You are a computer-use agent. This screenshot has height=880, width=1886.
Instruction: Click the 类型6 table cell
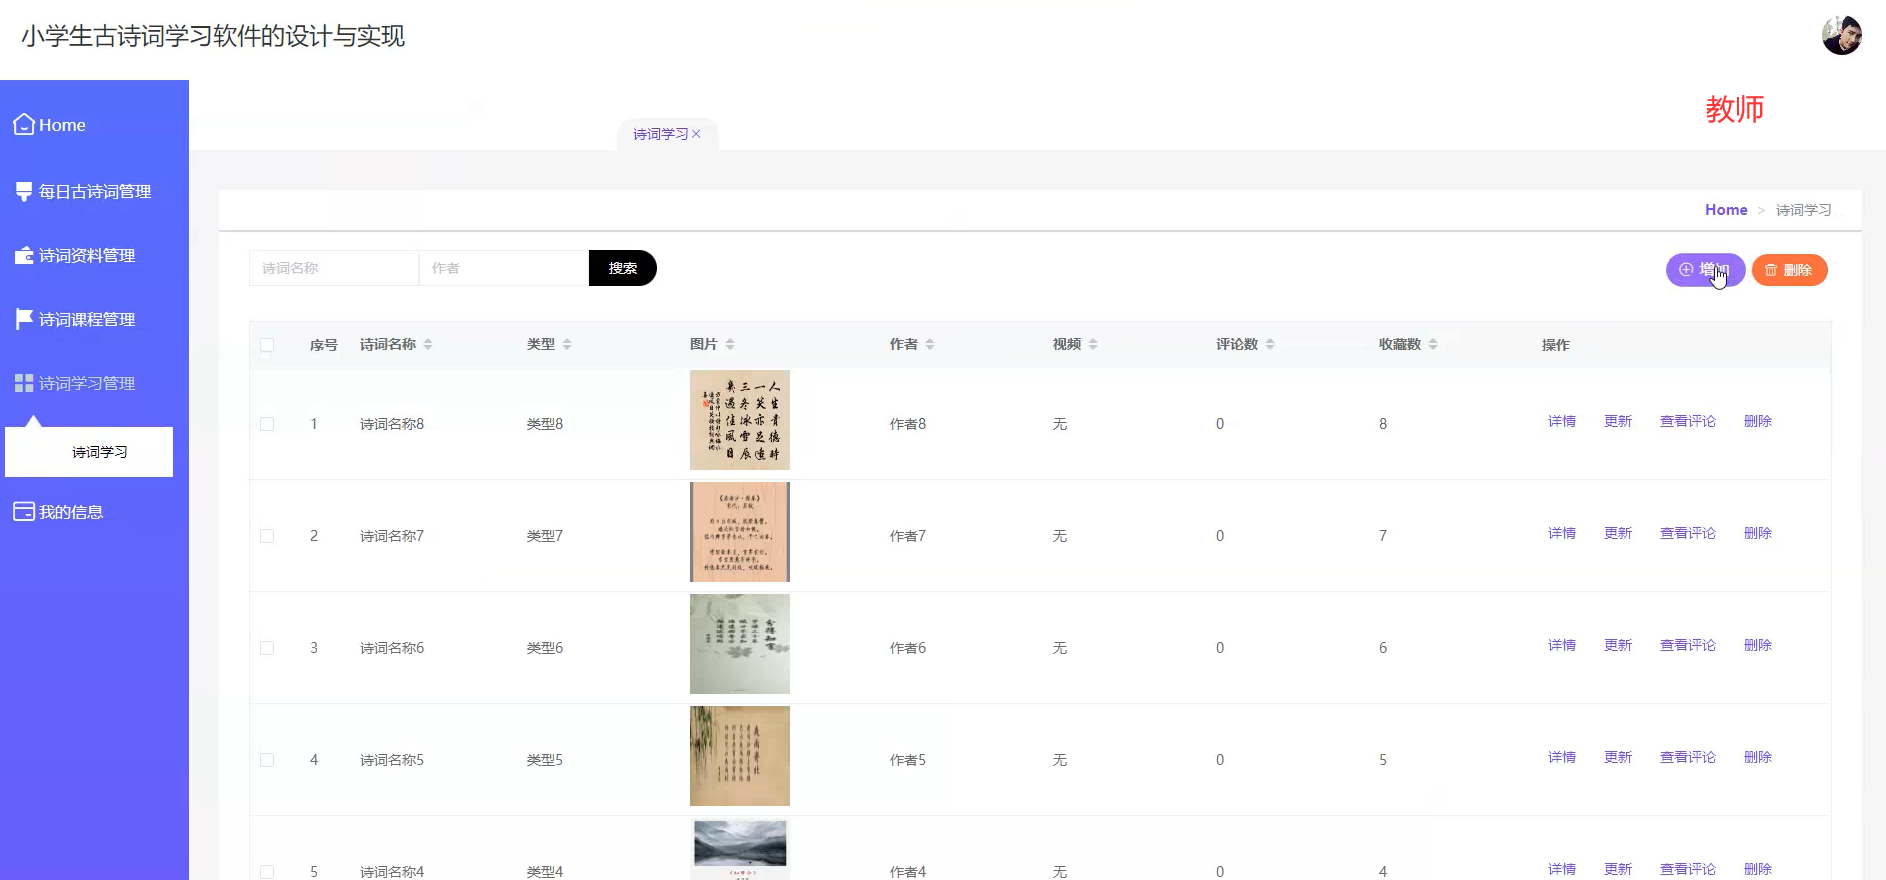point(545,648)
